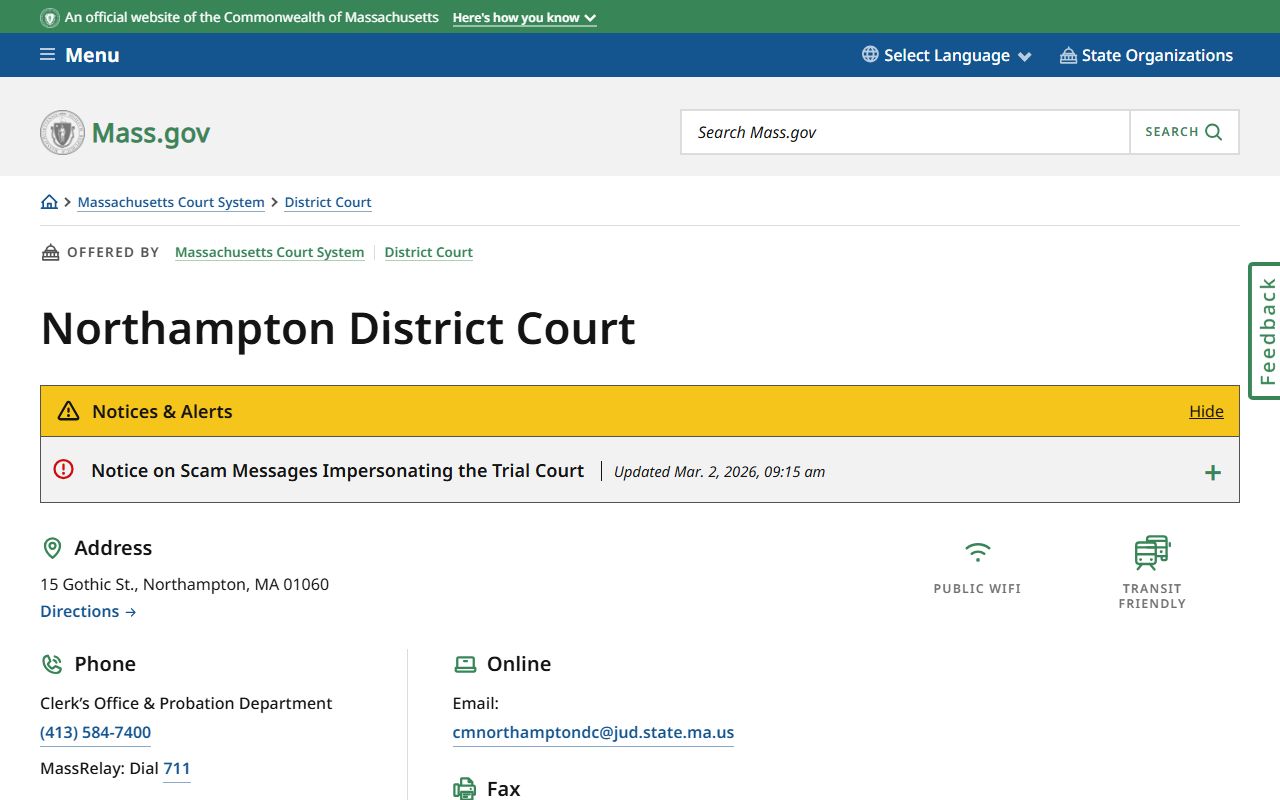Click the Offered By institution icon
Screen dimensions: 1280x800
[50, 252]
